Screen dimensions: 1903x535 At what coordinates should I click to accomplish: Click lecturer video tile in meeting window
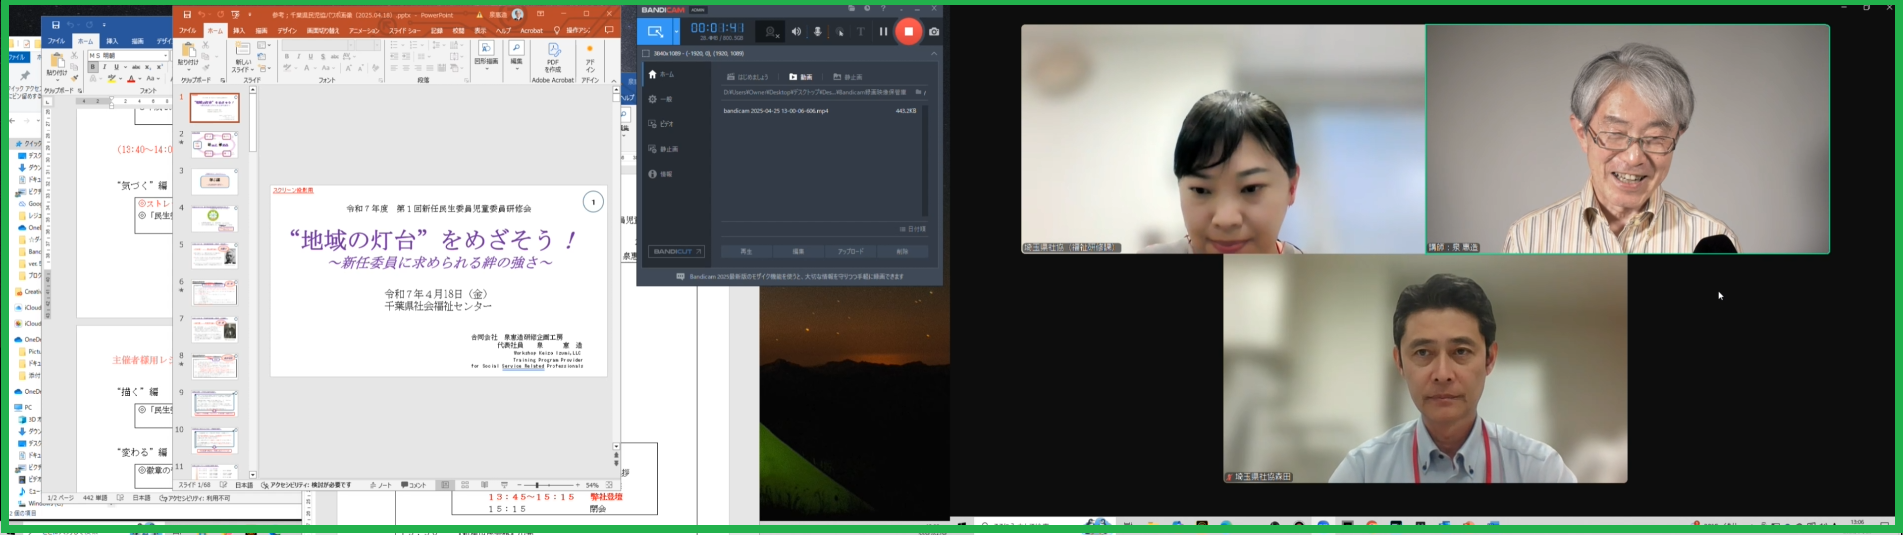1627,139
